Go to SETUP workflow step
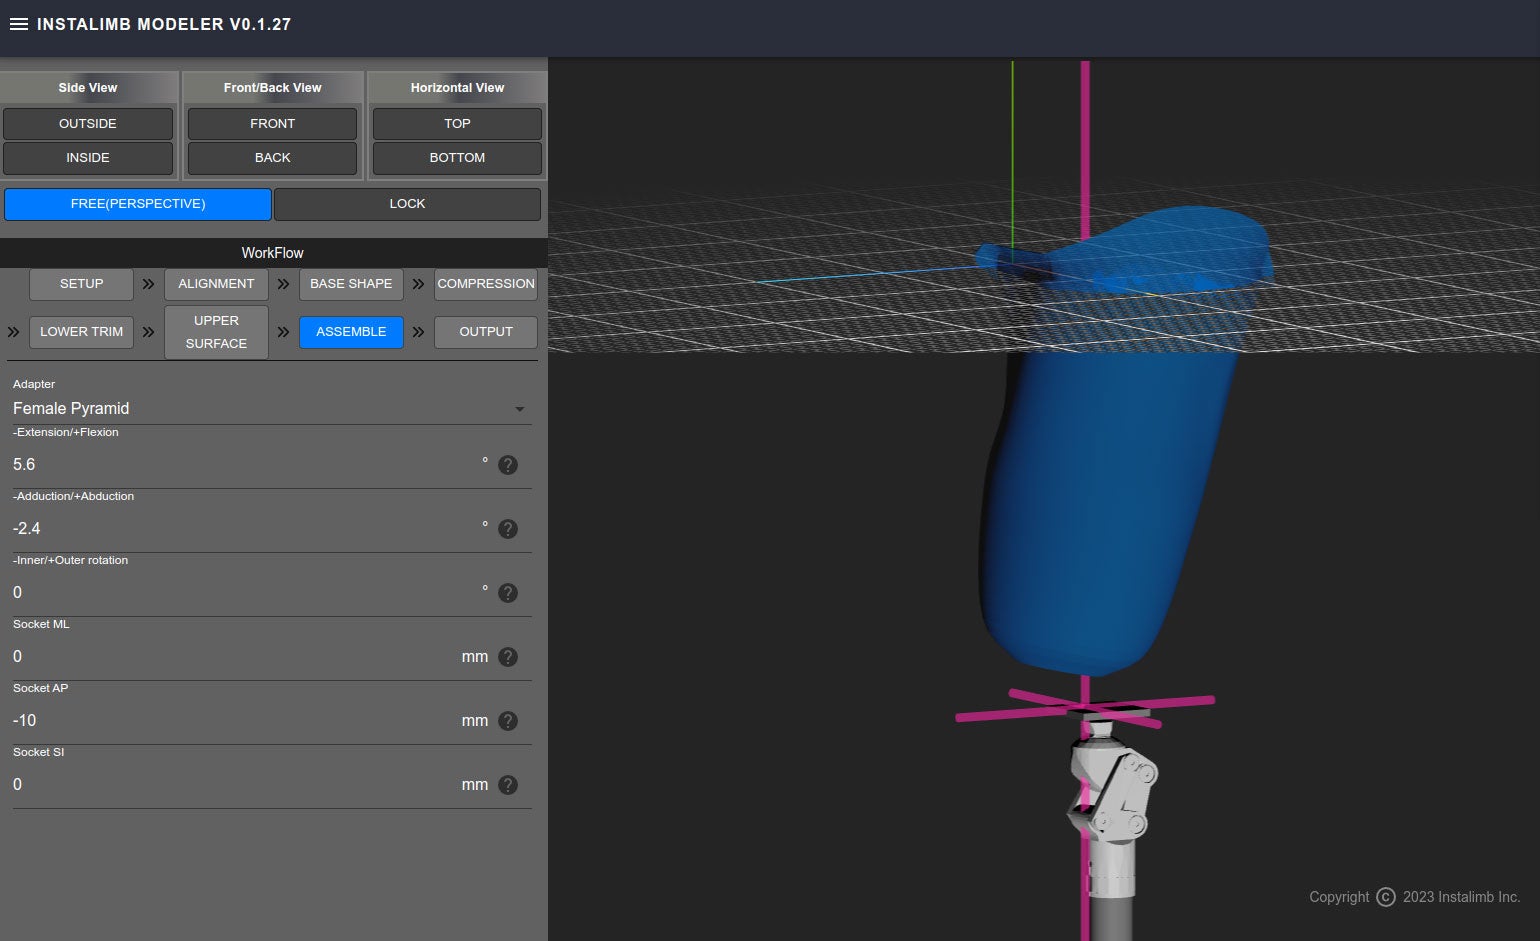 [81, 284]
